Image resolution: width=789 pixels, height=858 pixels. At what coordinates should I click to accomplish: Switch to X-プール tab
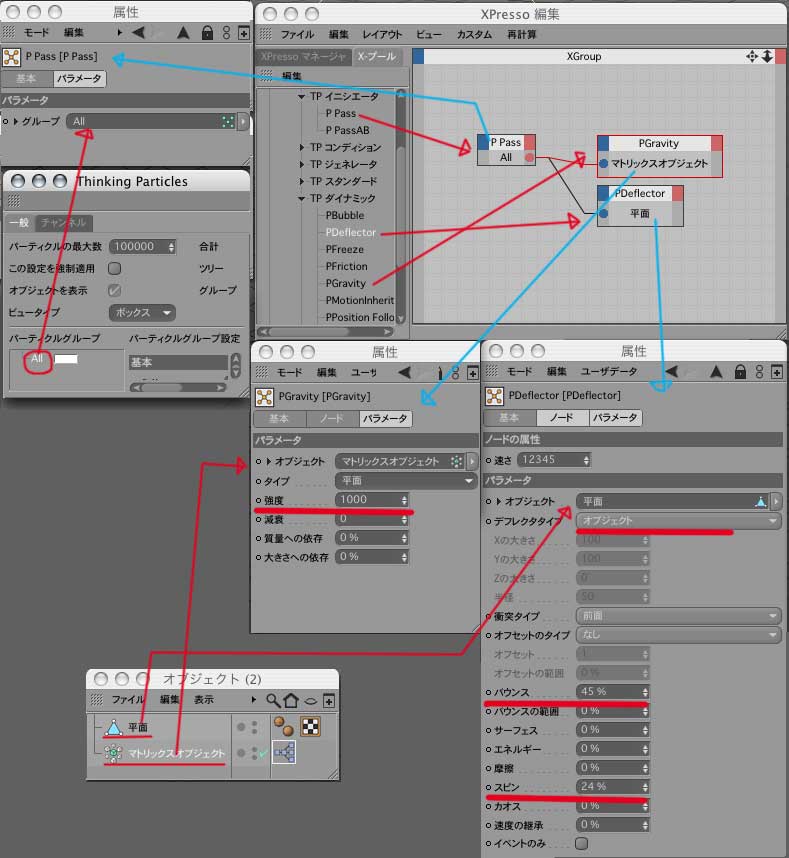point(377,57)
